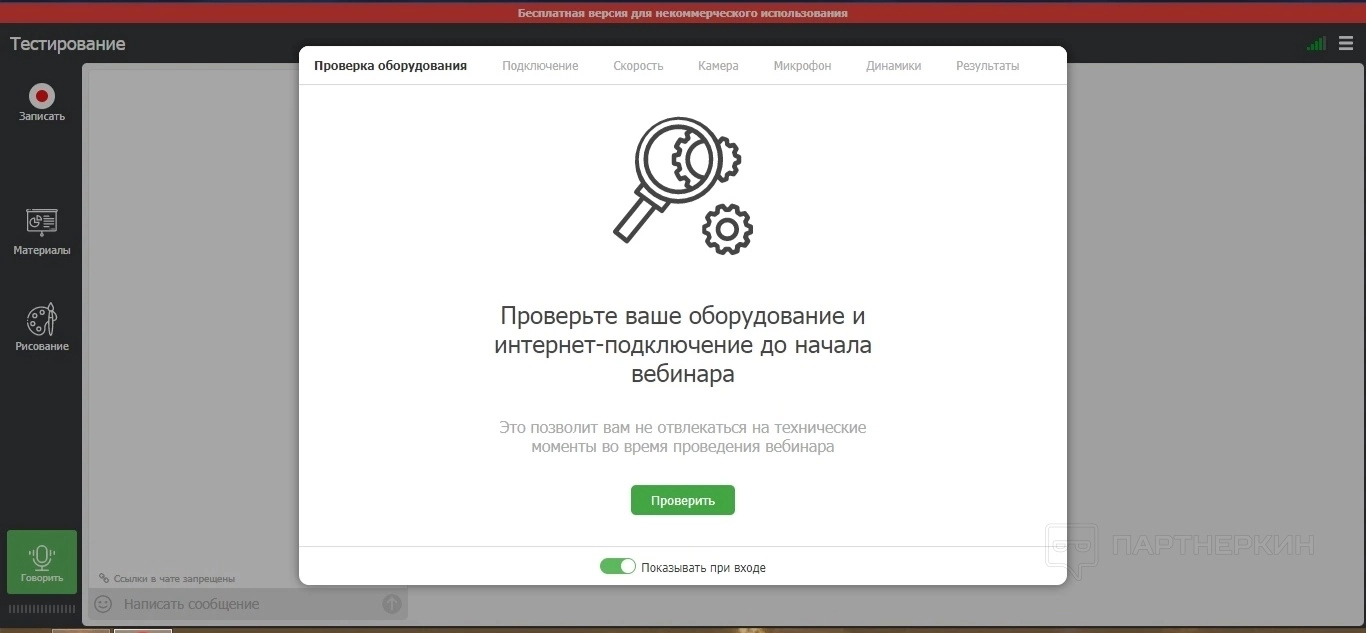Viewport: 1366px width, 633px height.
Task: Click the Тестирование webinar title
Action: tap(68, 44)
